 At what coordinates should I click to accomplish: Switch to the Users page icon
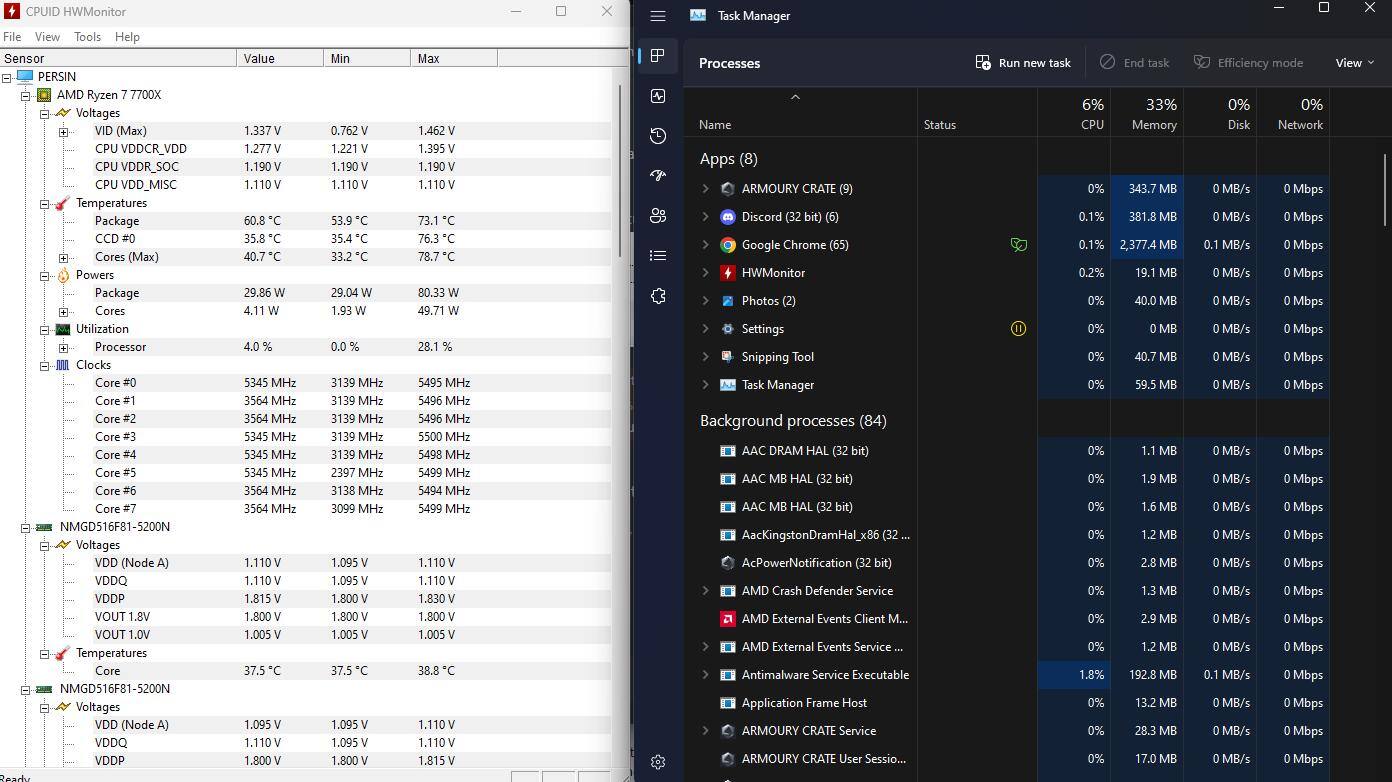click(x=658, y=216)
